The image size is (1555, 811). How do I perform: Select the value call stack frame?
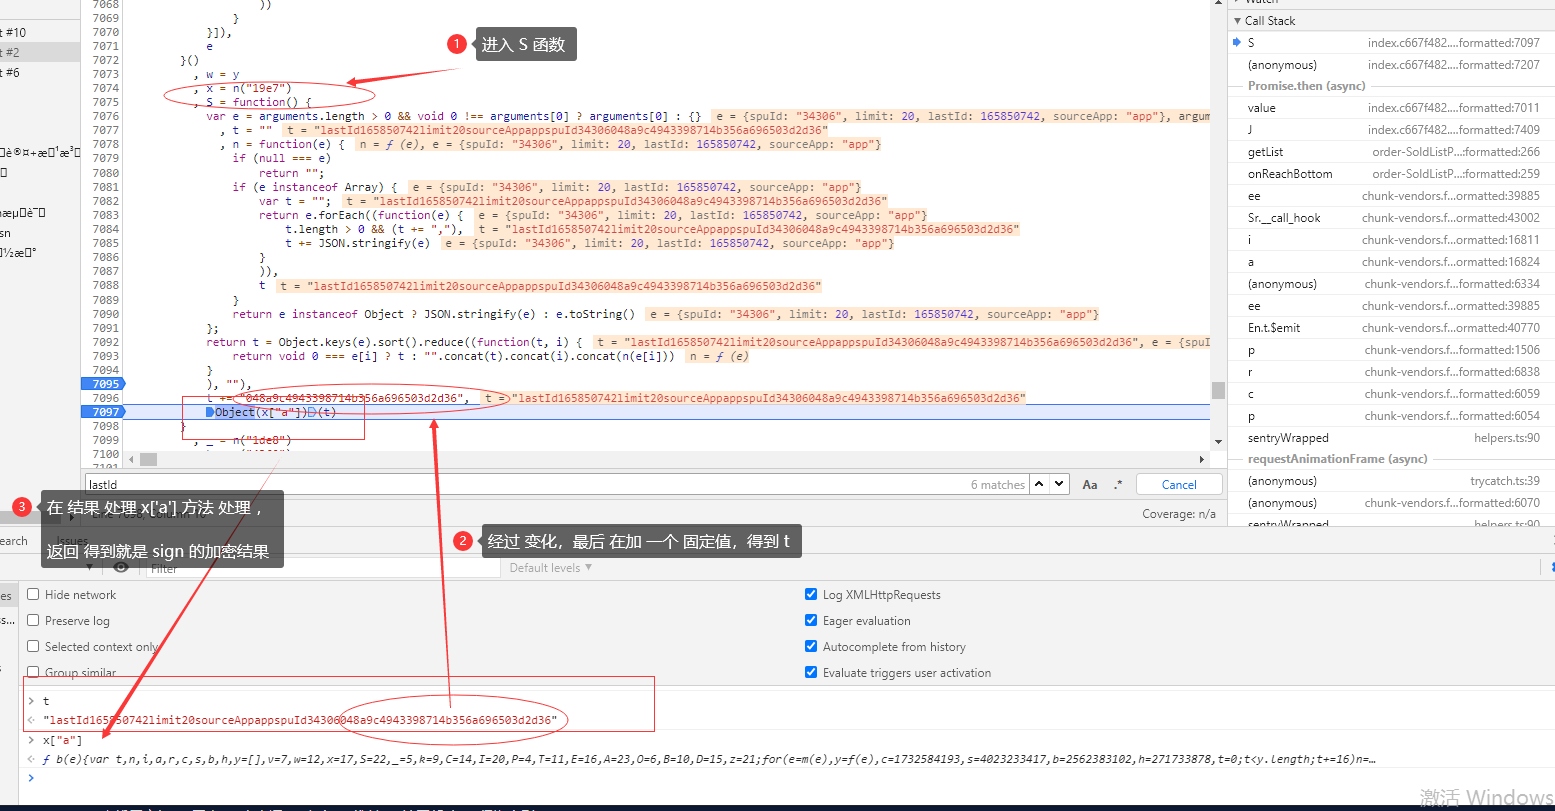(1391, 108)
